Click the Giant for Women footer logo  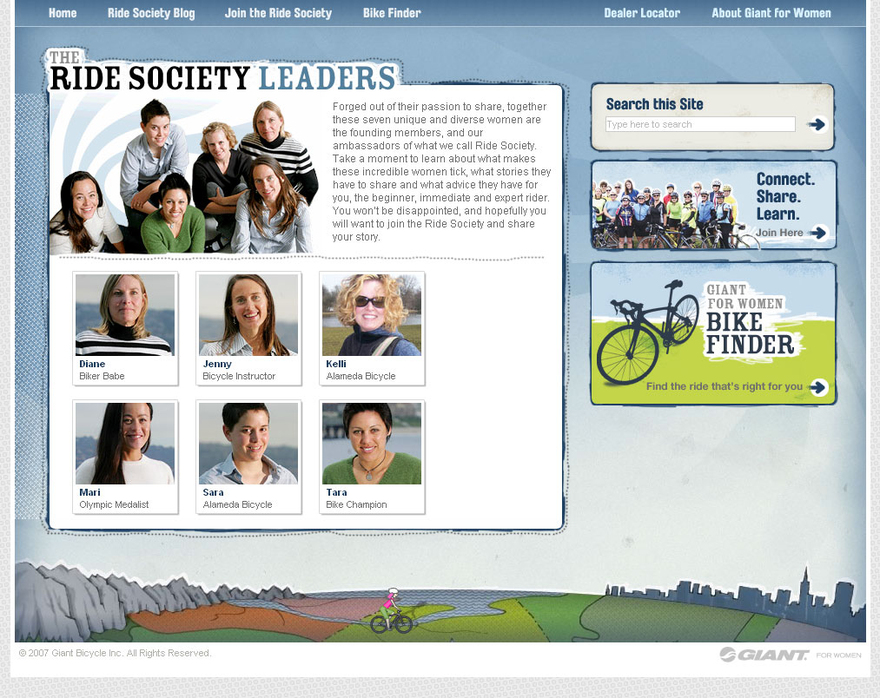790,655
